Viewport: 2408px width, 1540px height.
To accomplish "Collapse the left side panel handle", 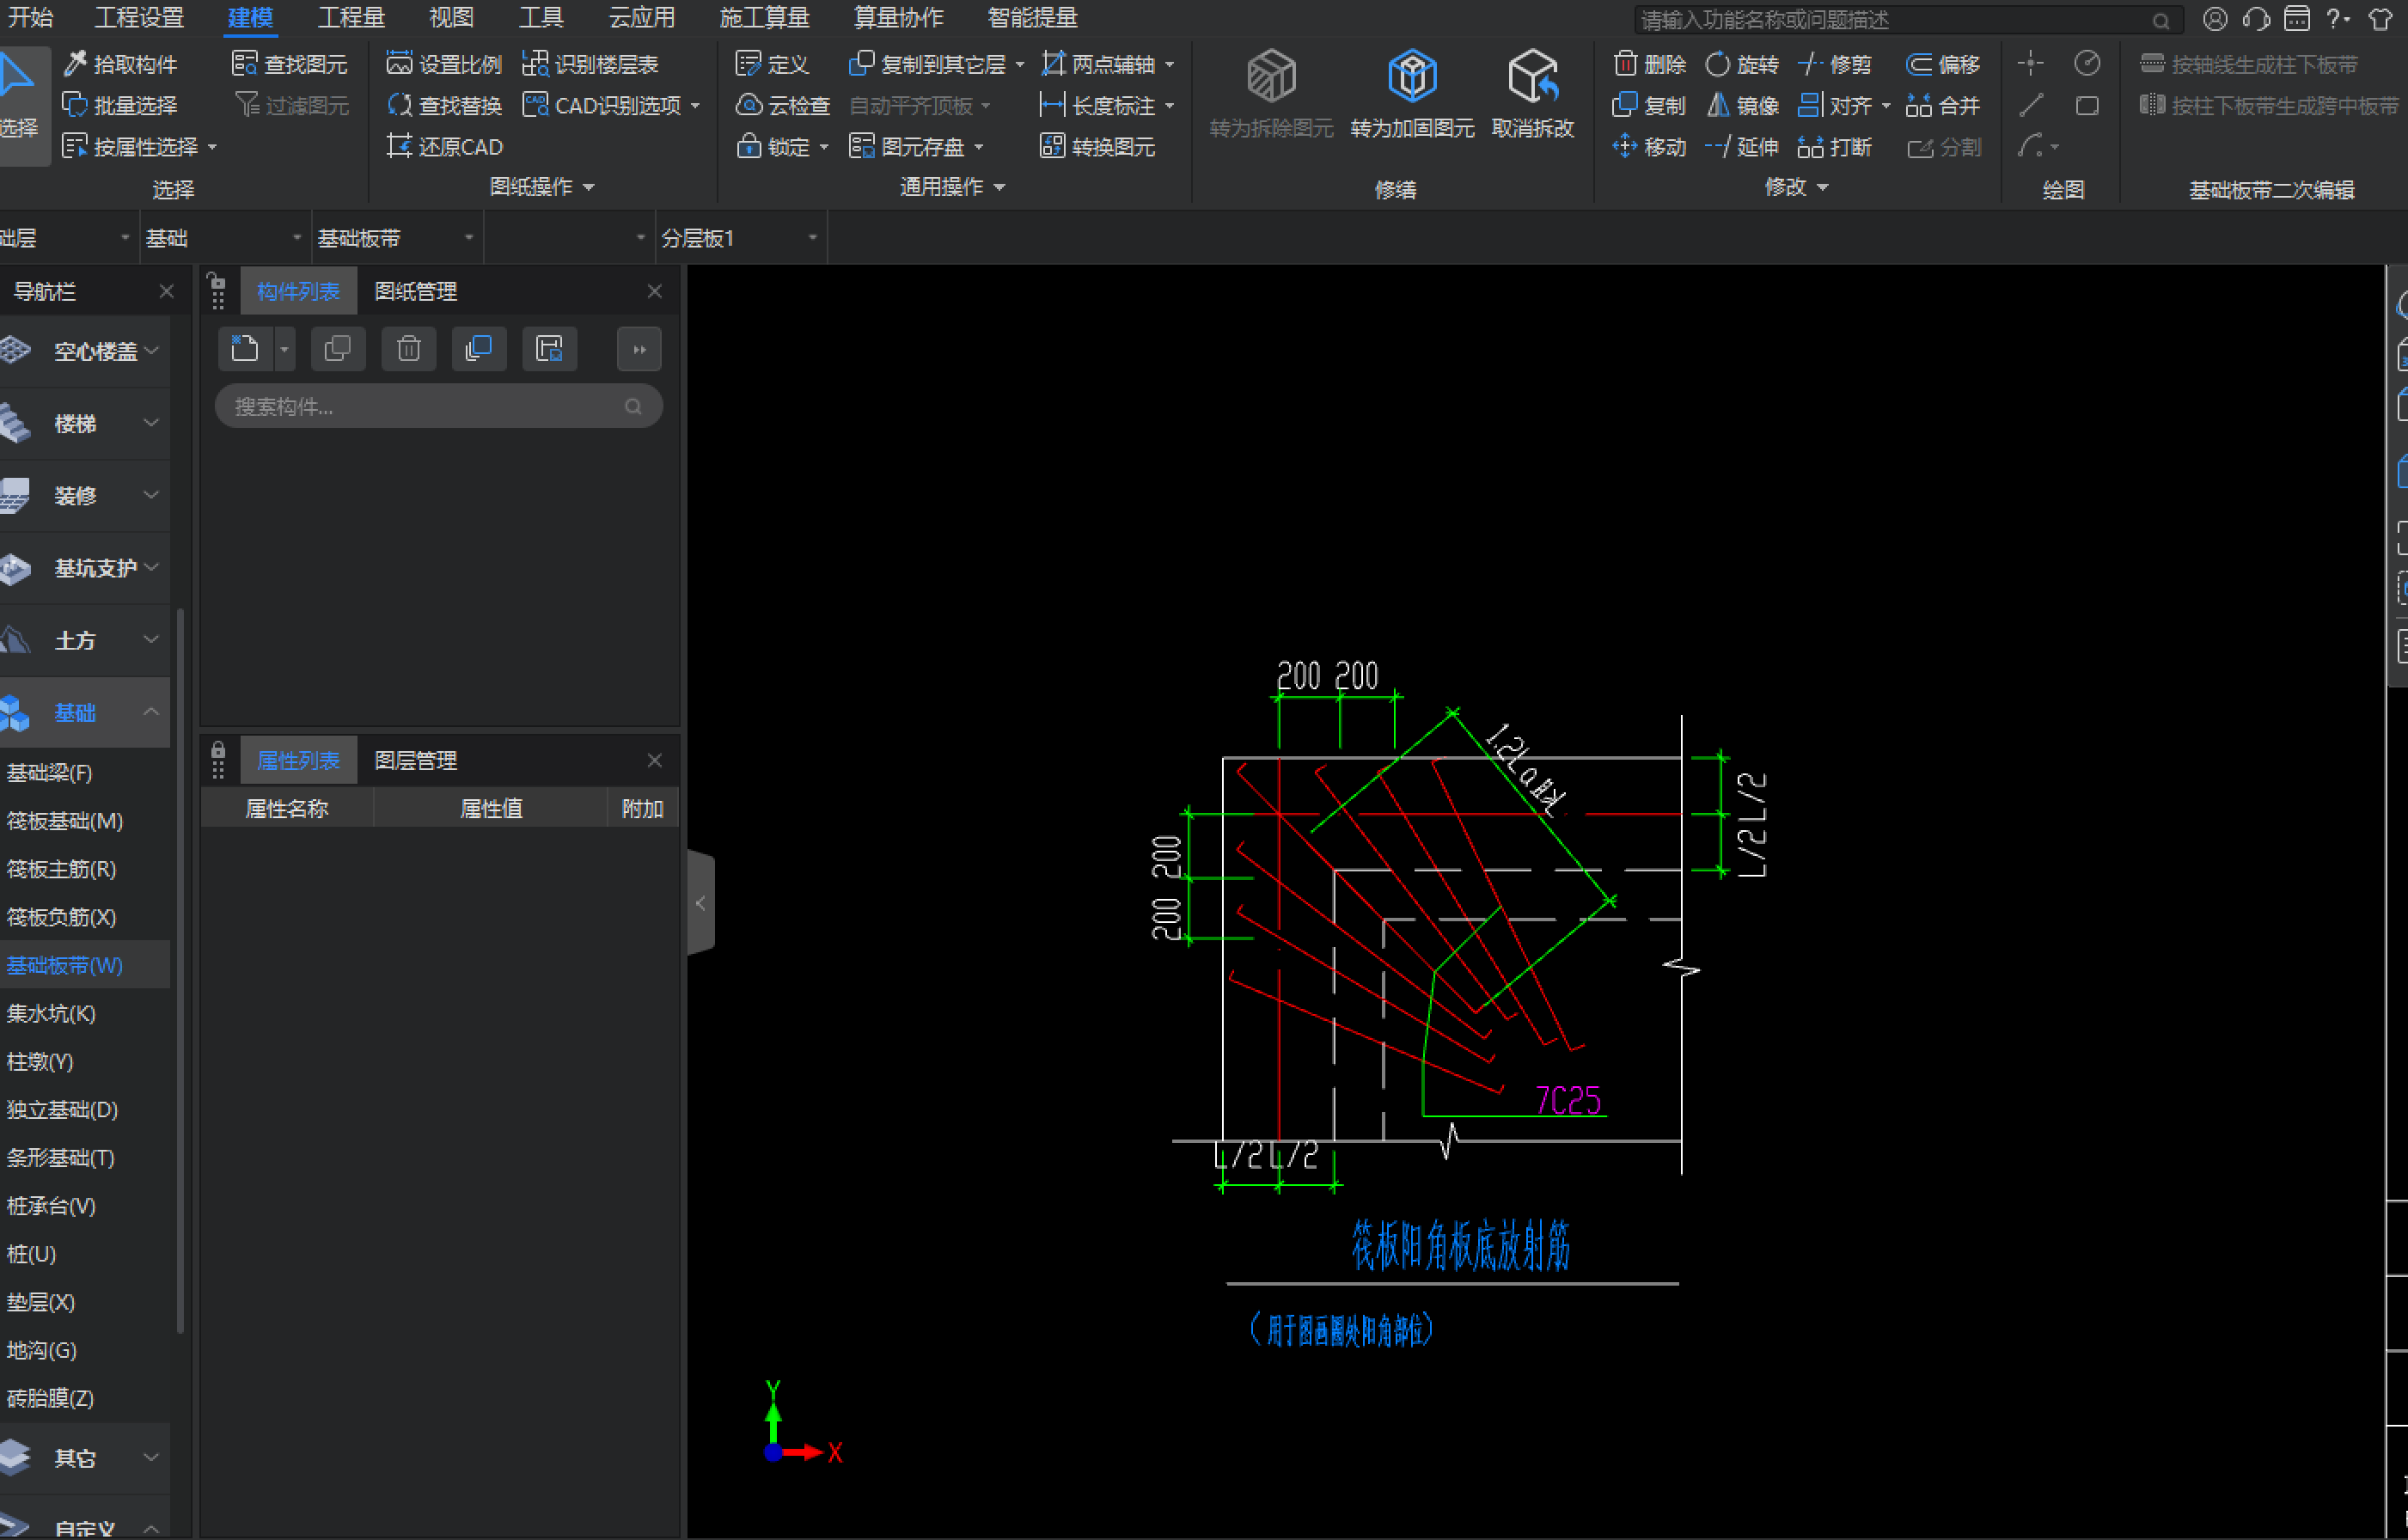I will [700, 903].
